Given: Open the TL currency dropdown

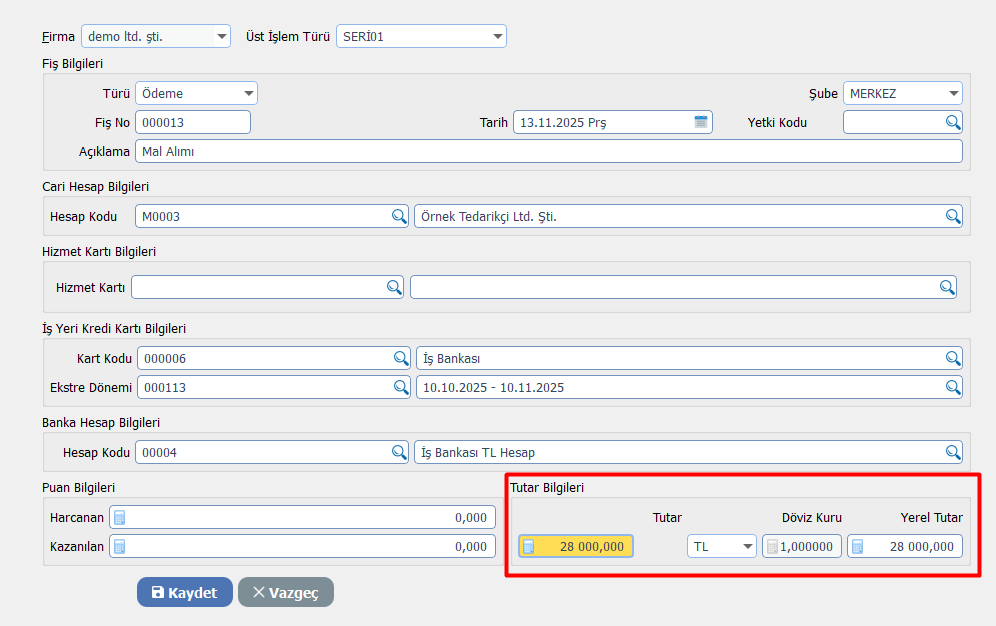Looking at the screenshot, I should [x=746, y=546].
